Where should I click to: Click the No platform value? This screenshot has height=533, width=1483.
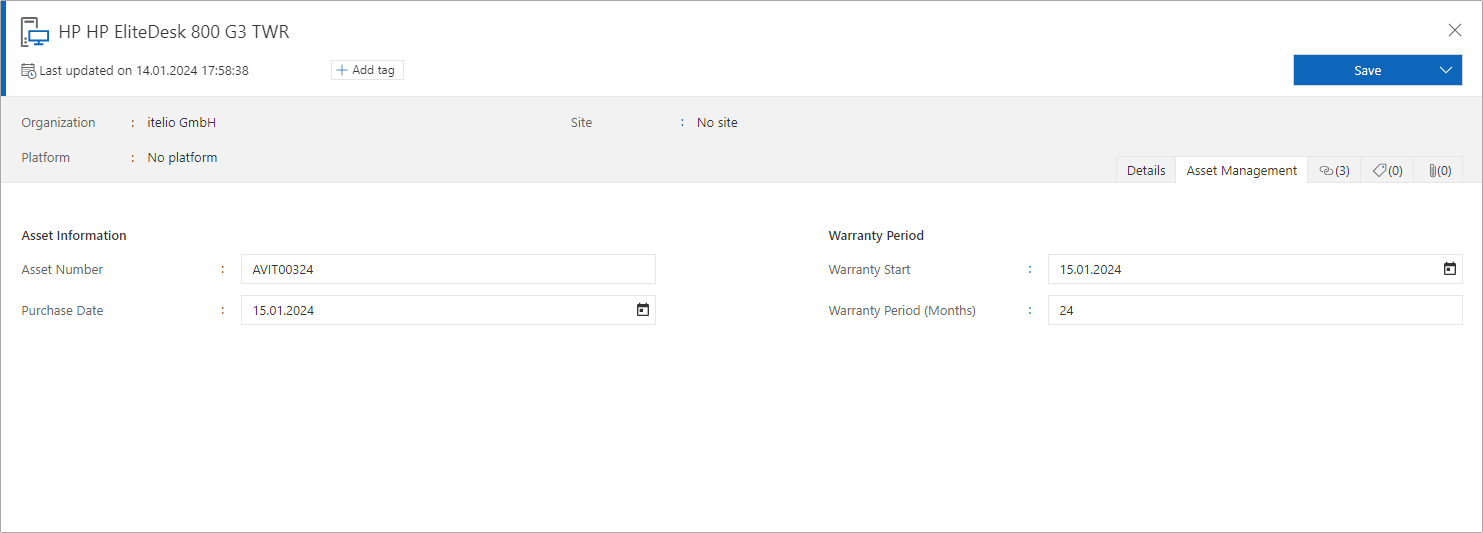[182, 158]
